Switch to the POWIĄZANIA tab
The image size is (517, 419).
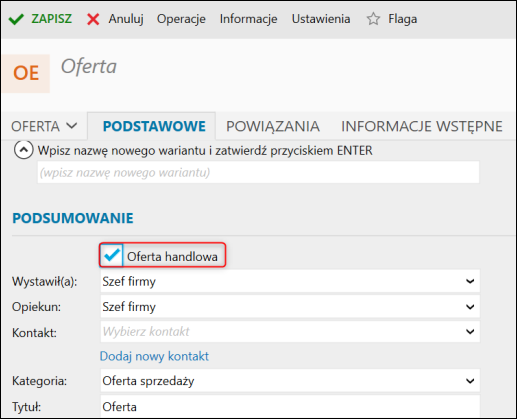273,126
